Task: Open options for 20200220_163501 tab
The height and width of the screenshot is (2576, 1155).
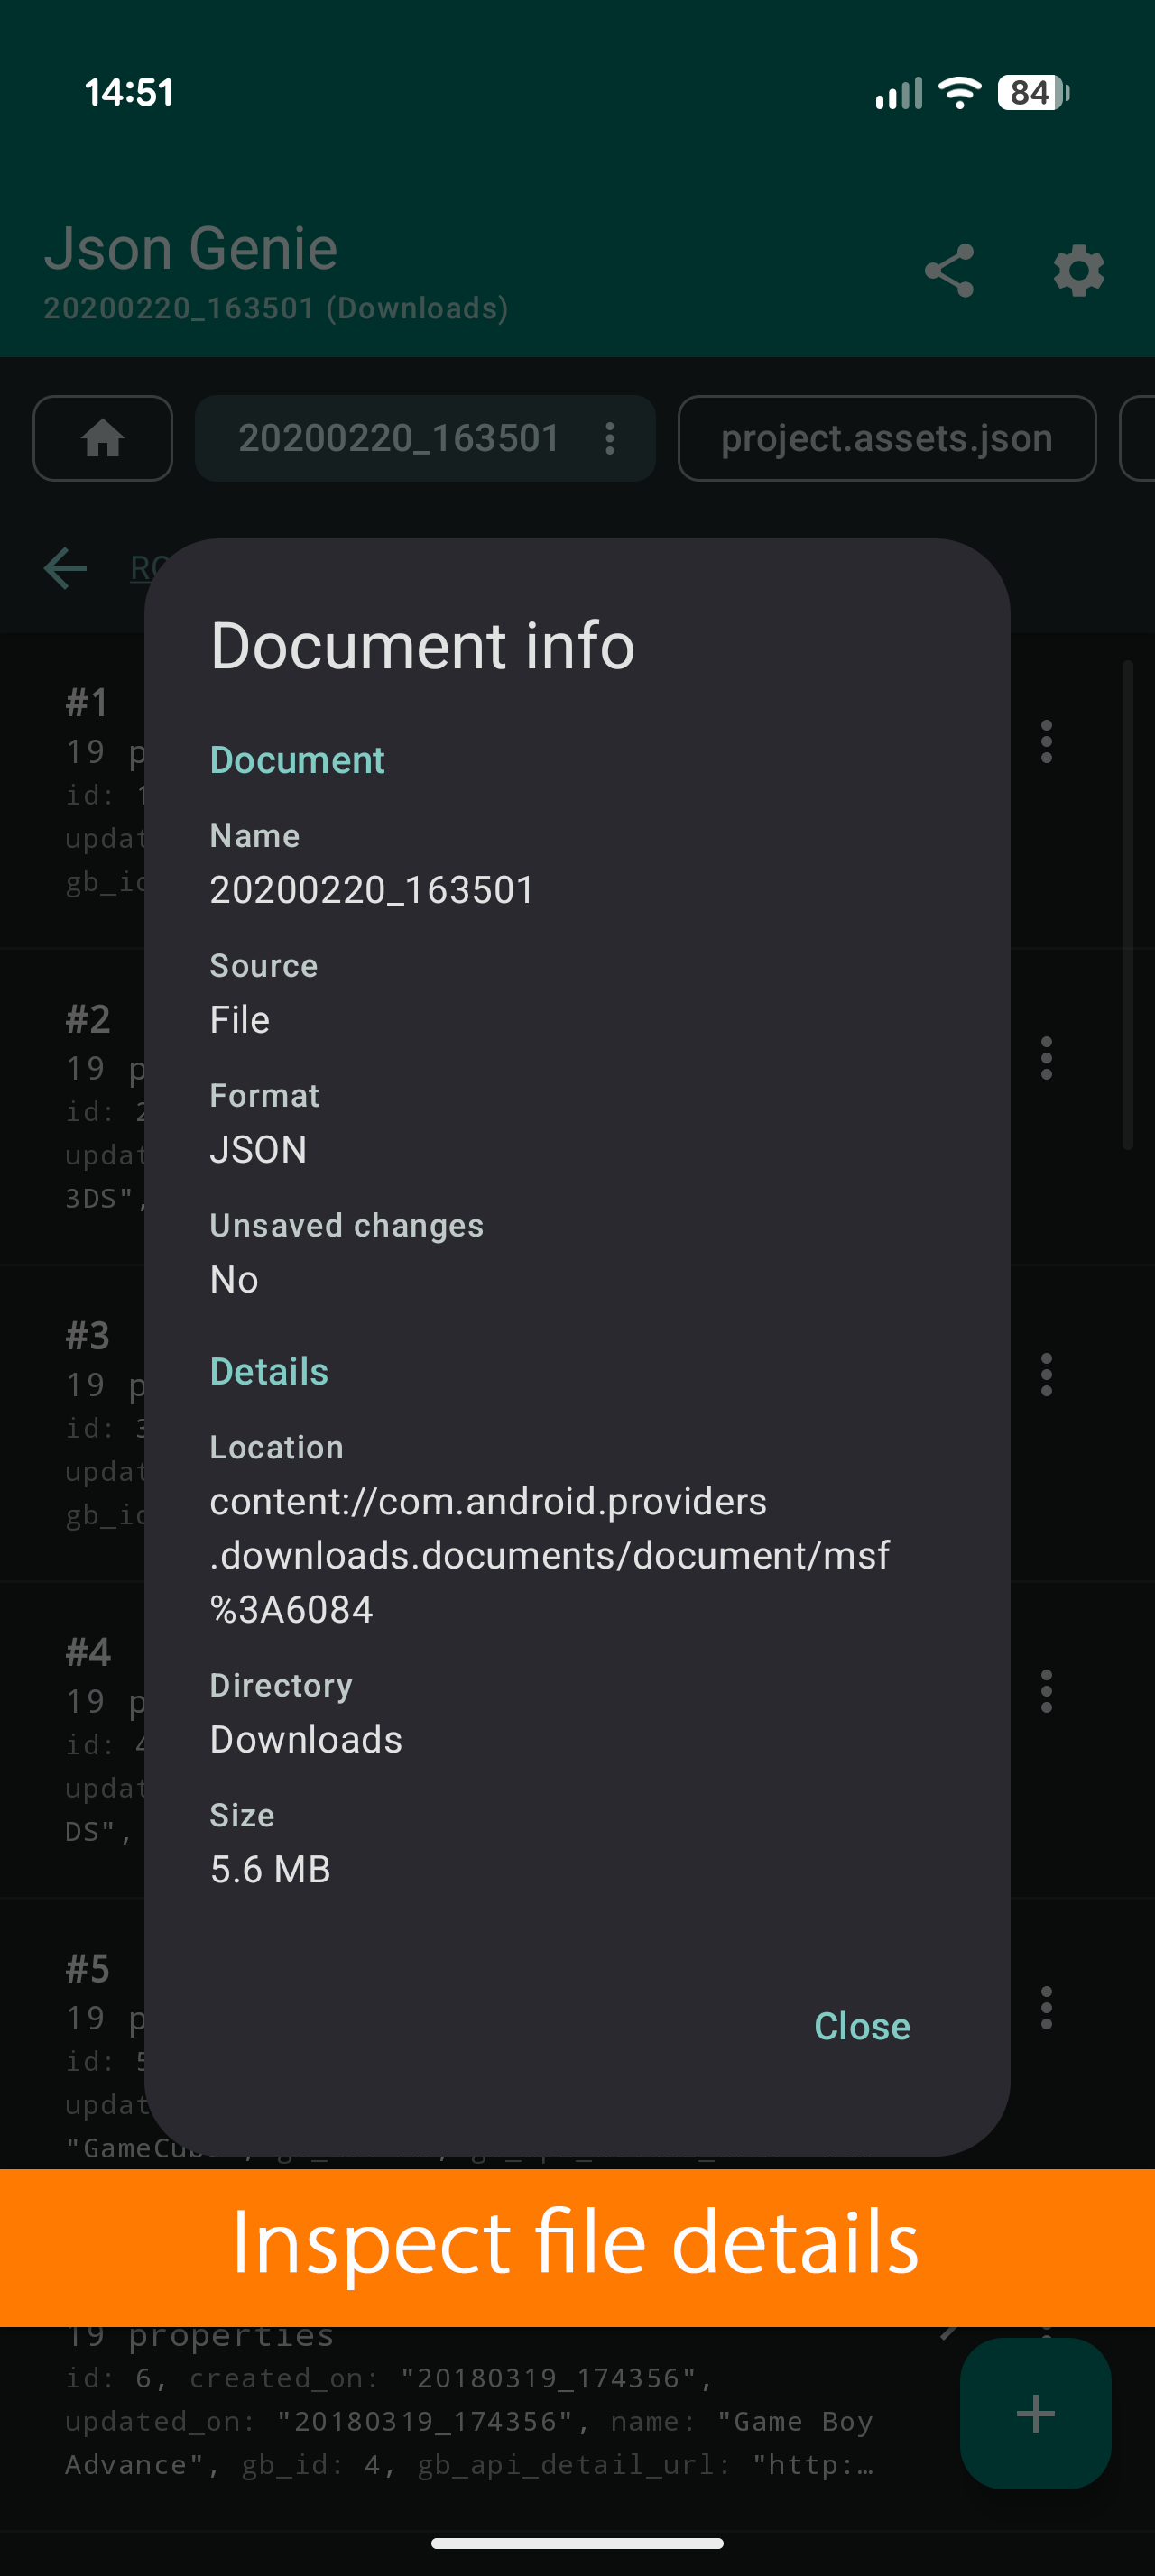Action: pyautogui.click(x=610, y=438)
